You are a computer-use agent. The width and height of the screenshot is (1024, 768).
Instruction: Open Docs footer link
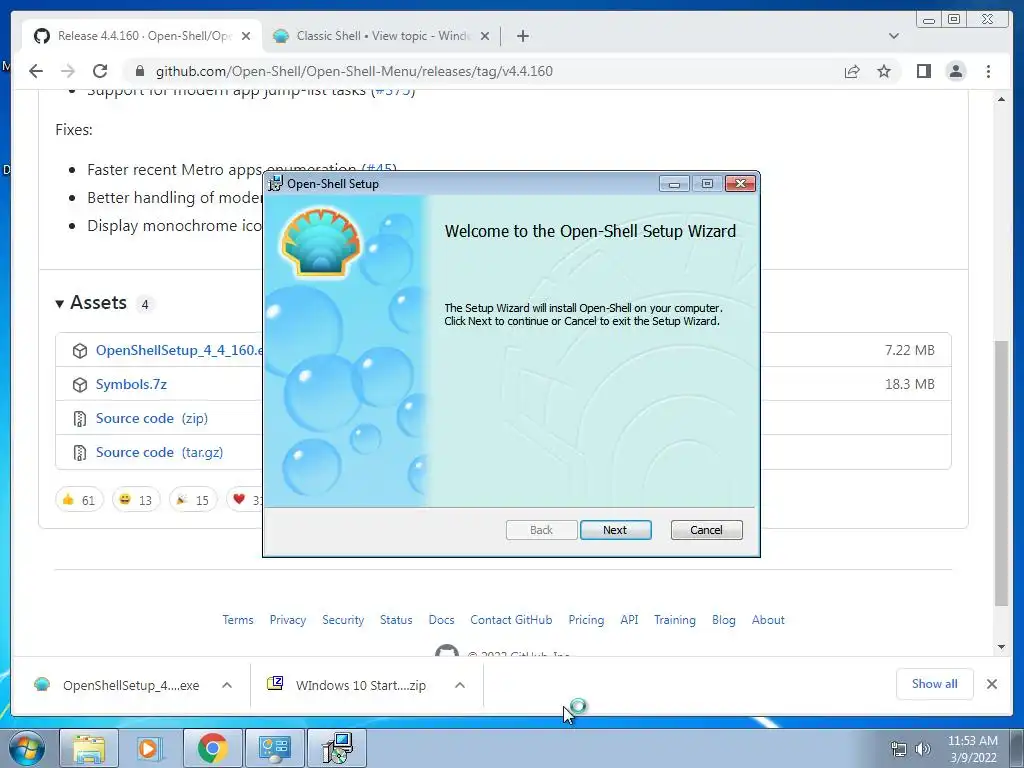[441, 620]
